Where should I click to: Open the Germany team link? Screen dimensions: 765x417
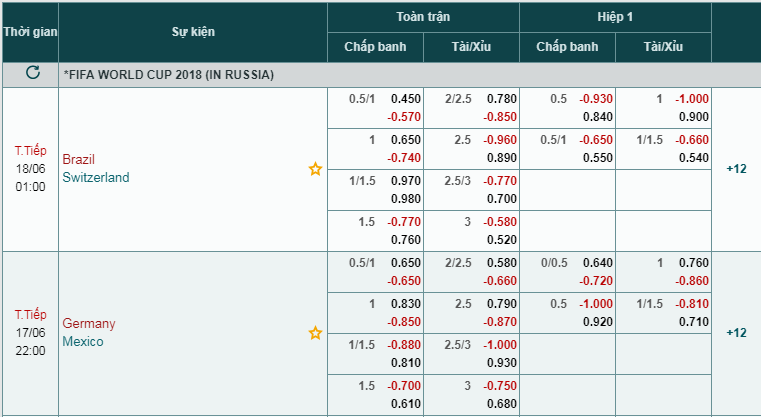pos(89,323)
